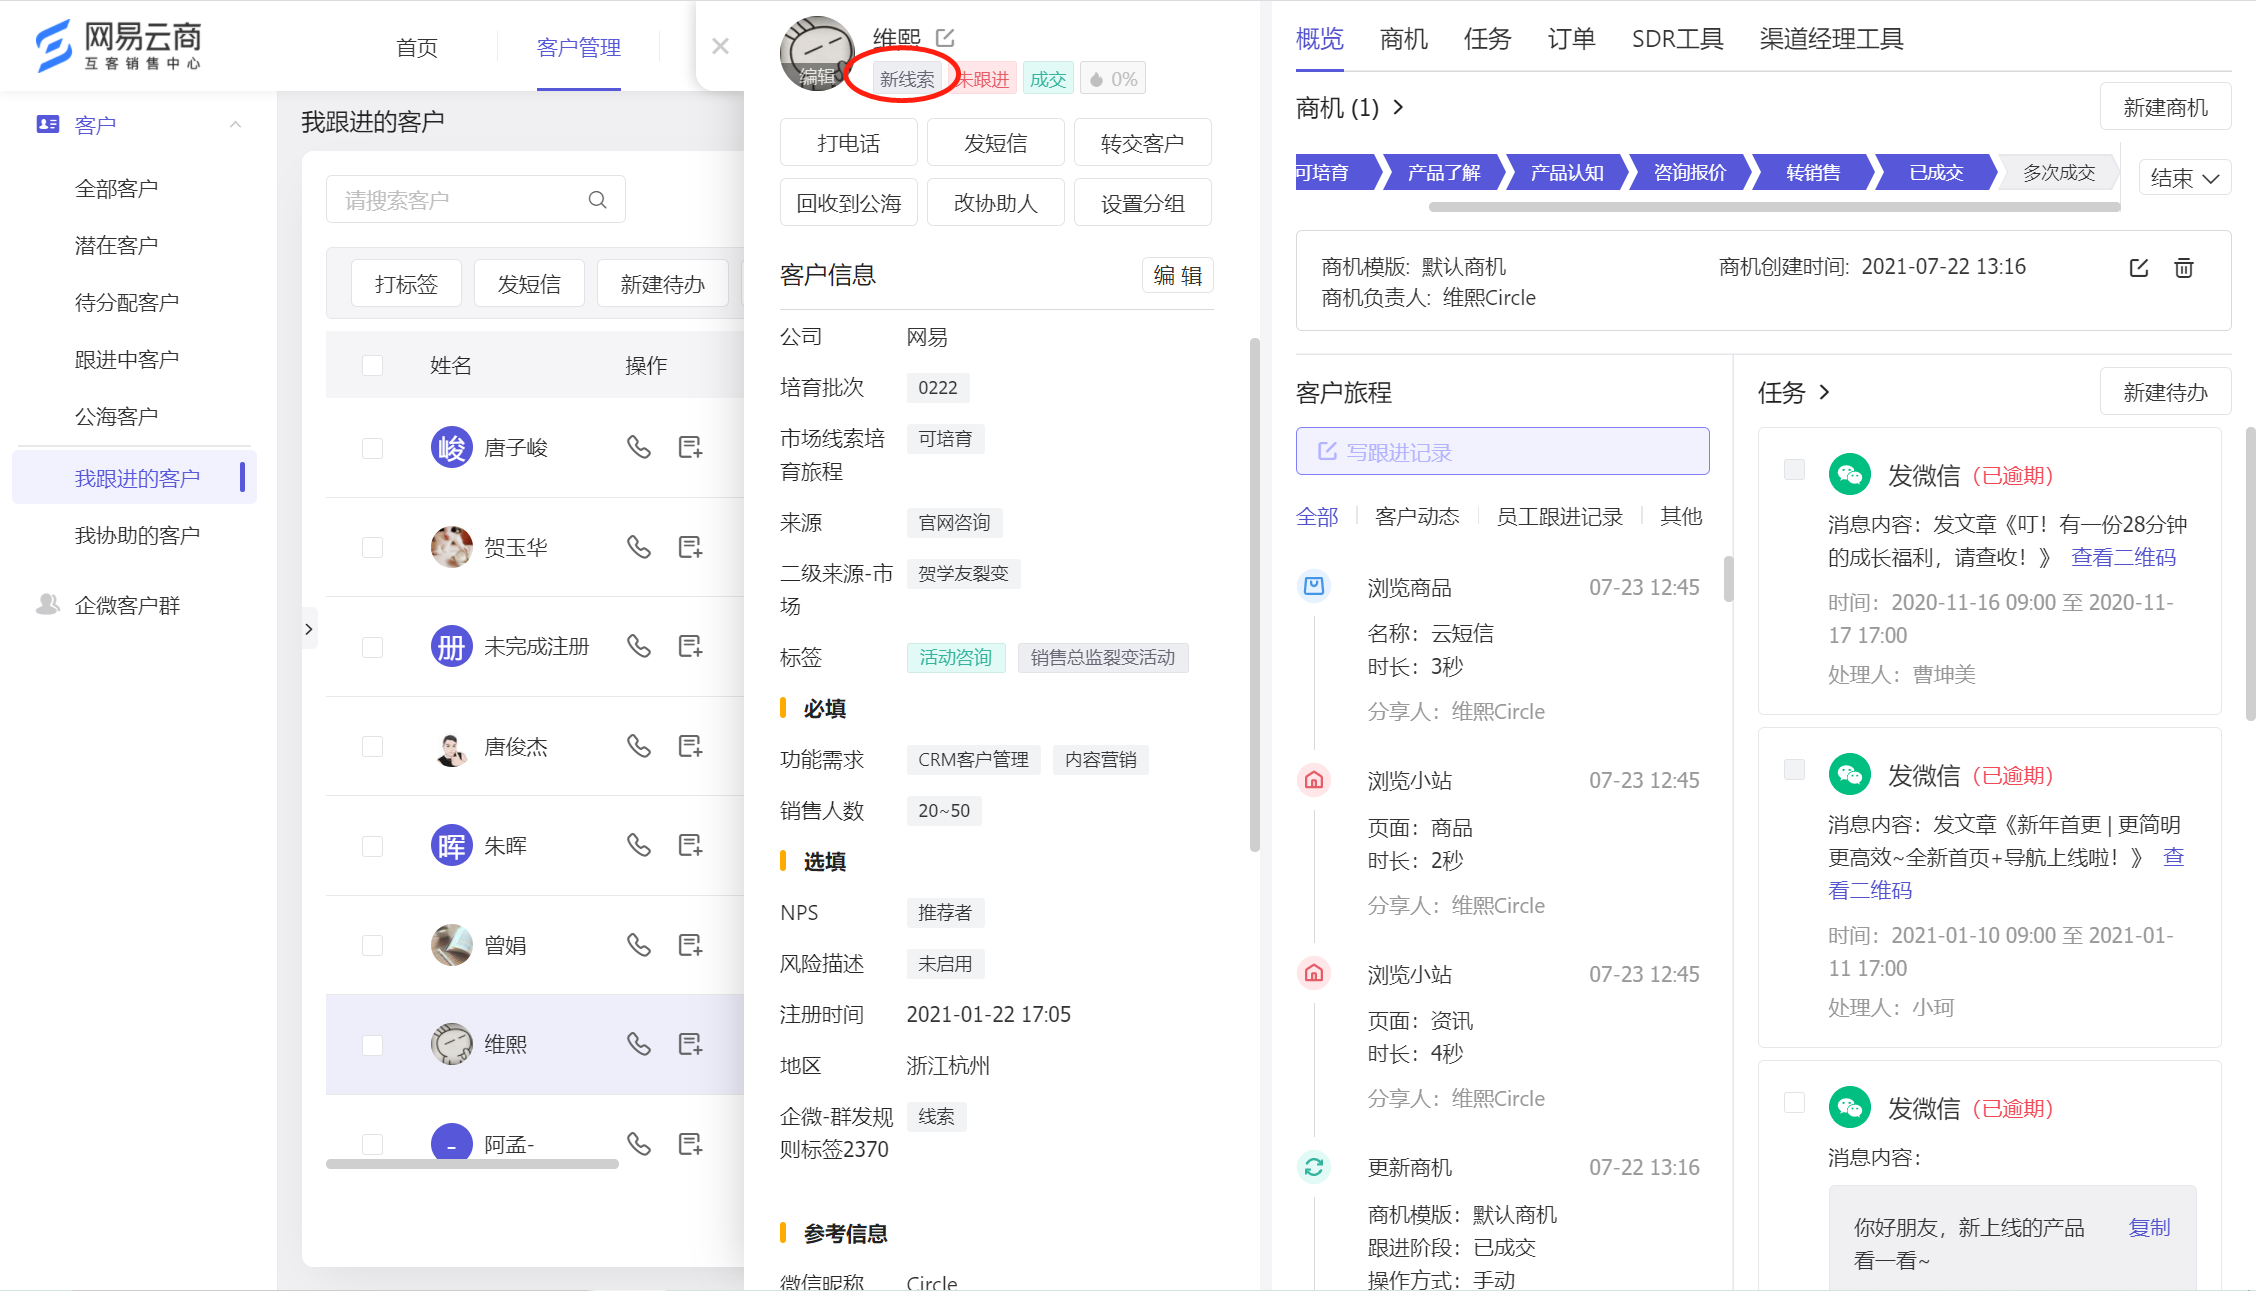This screenshot has width=2256, height=1291.
Task: Call 维熙 from the list row
Action: (638, 1044)
